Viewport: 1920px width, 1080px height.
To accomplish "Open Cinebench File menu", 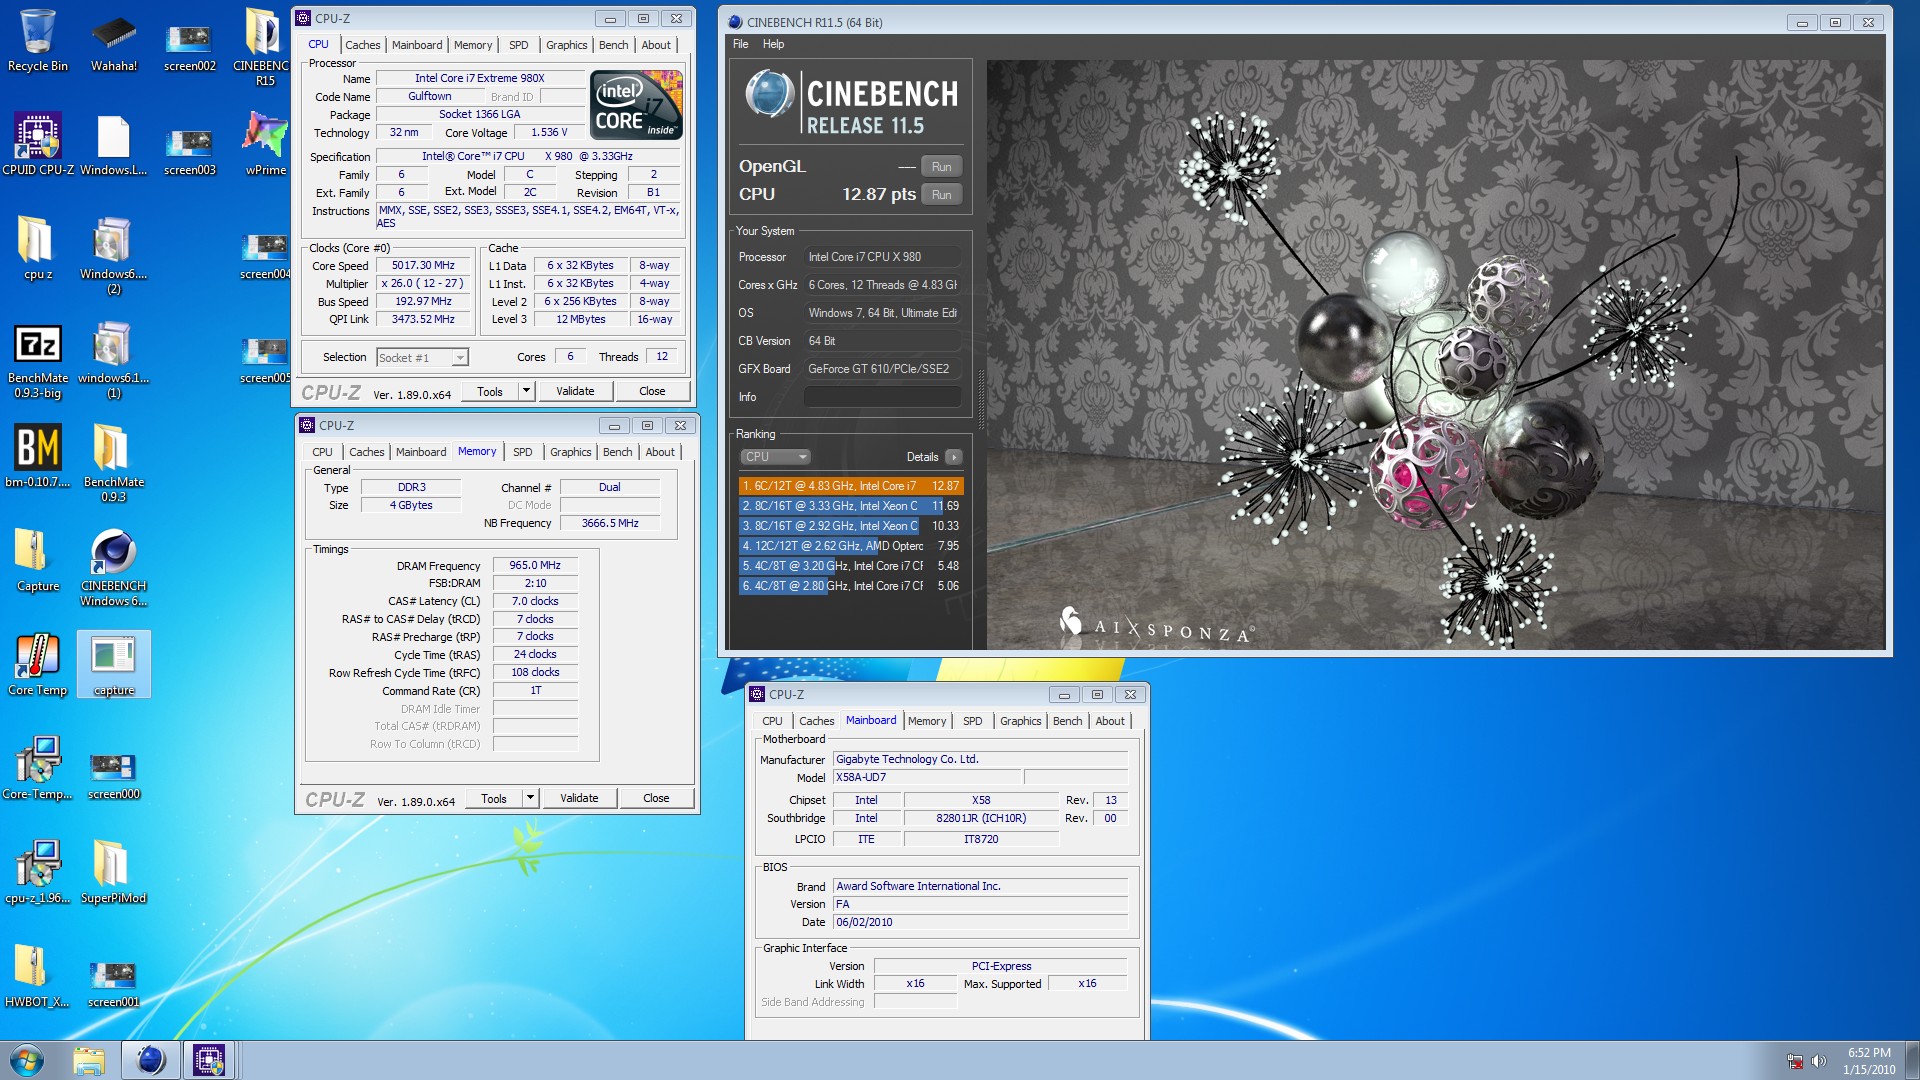I will click(740, 44).
